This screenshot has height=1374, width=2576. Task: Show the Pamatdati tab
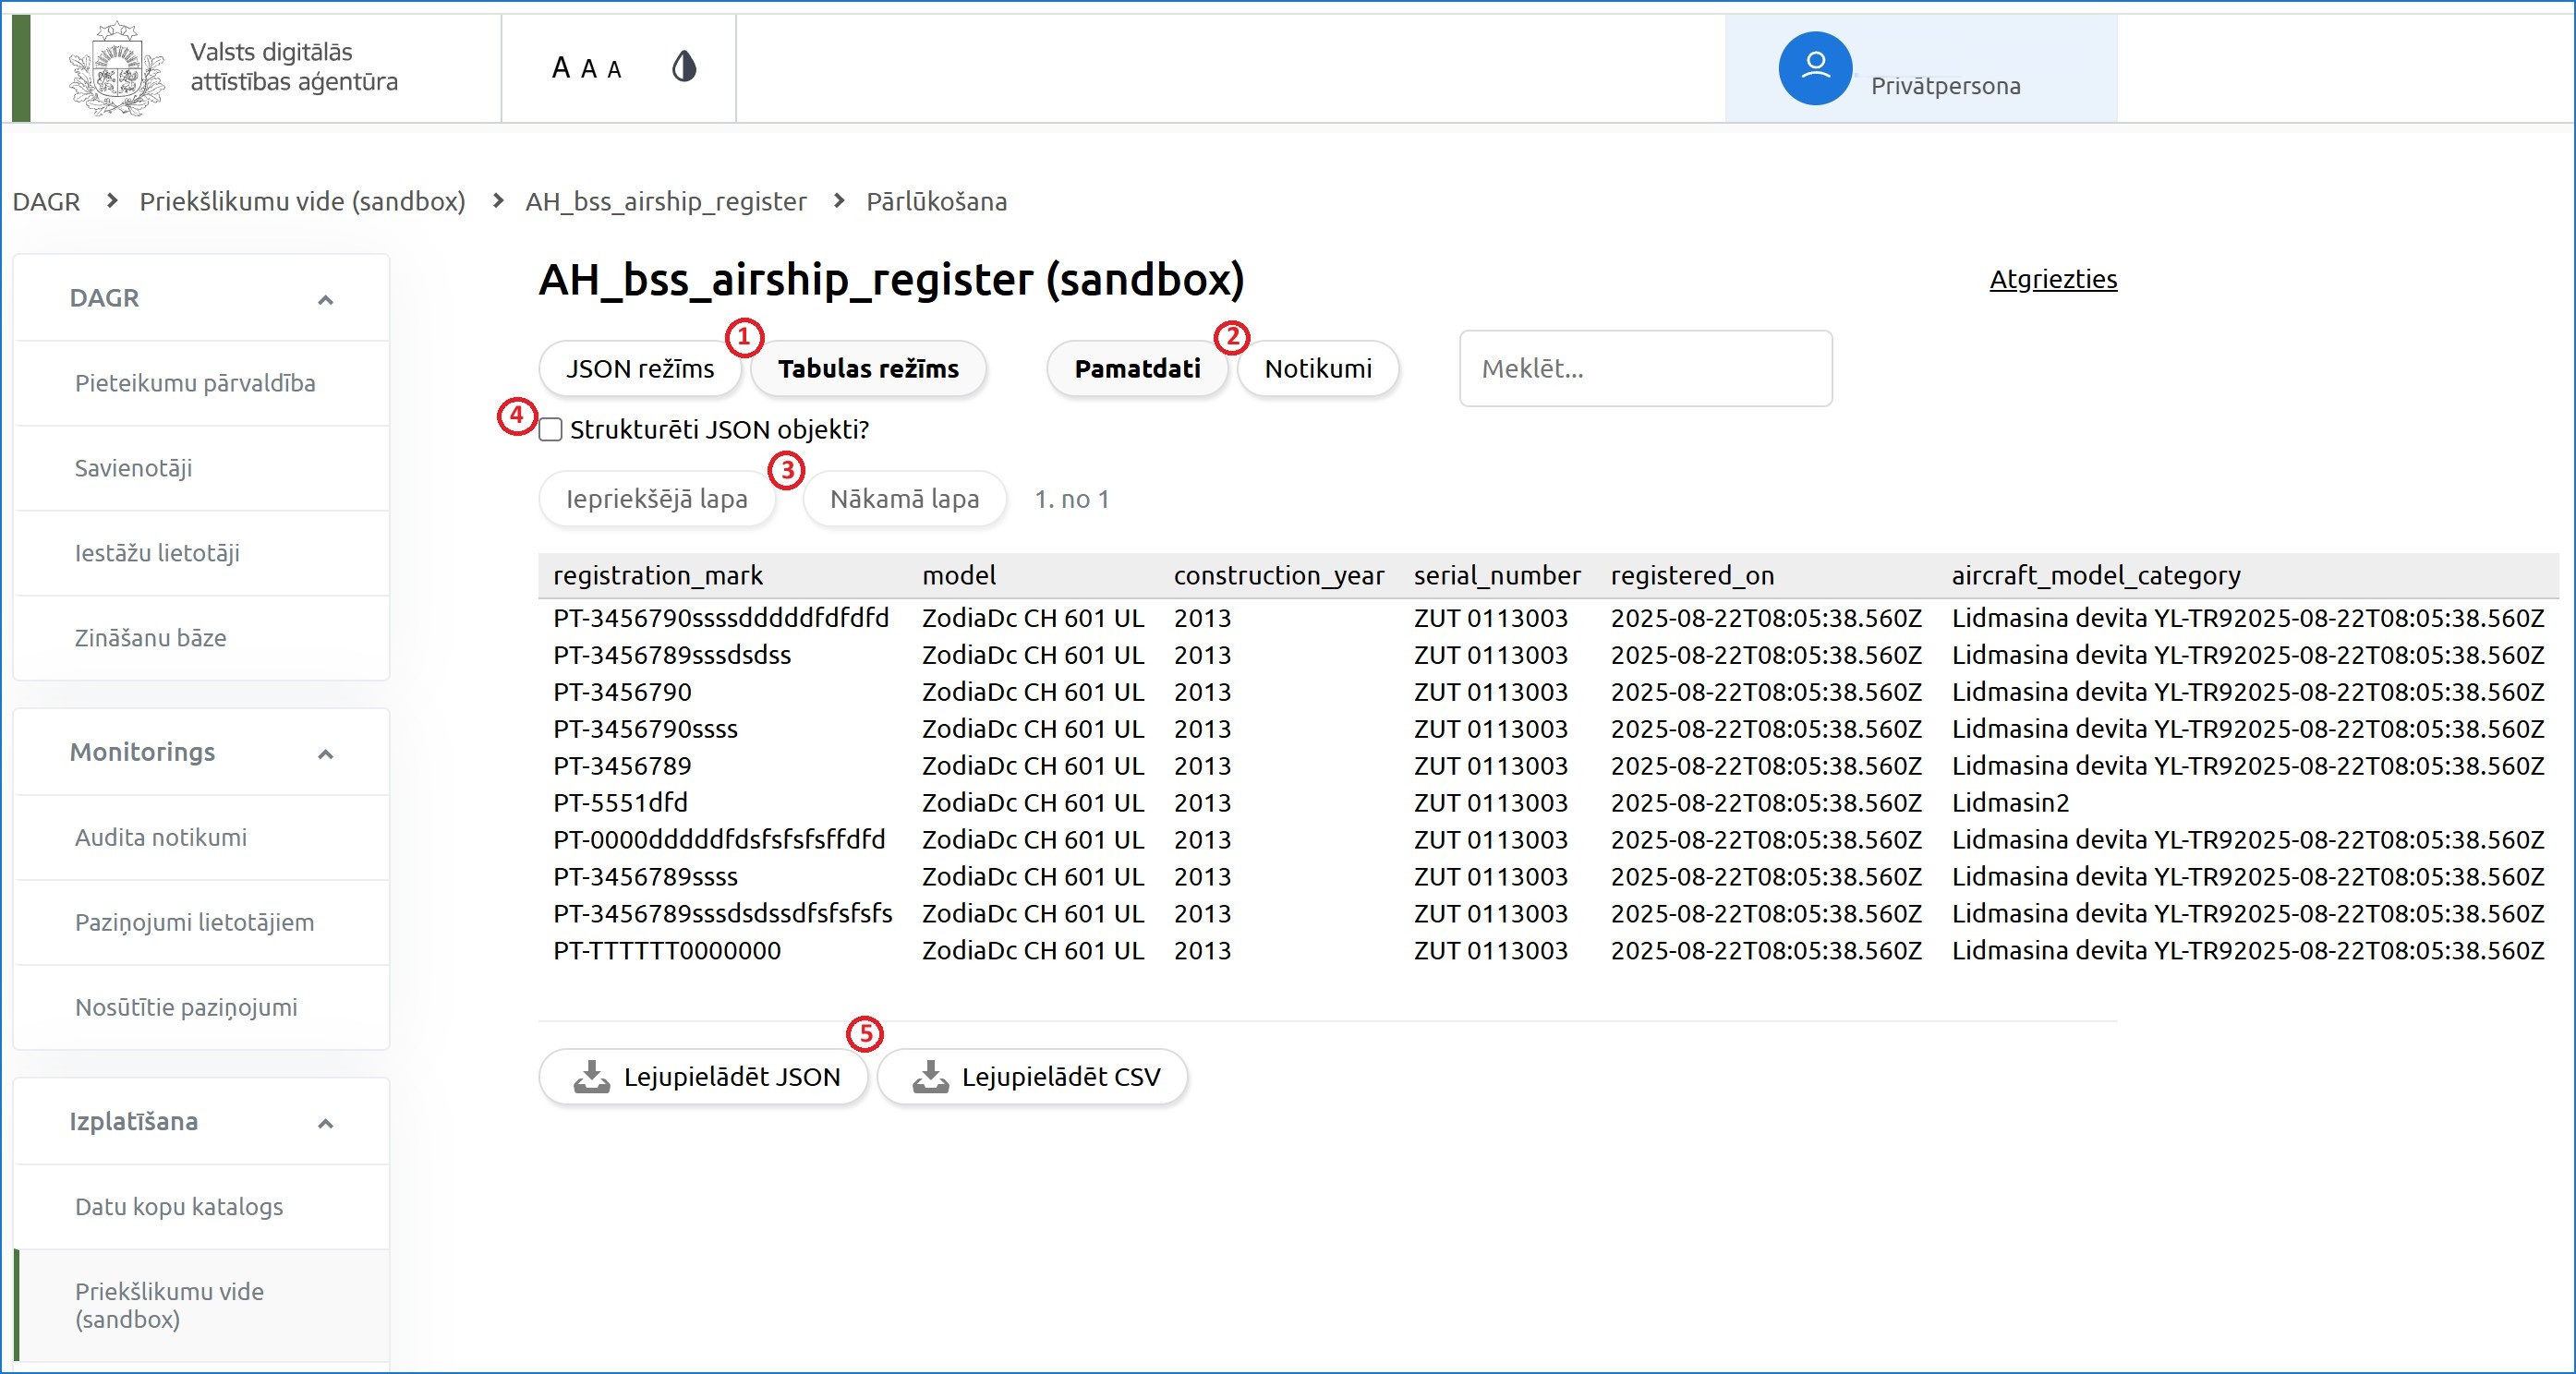click(1137, 369)
